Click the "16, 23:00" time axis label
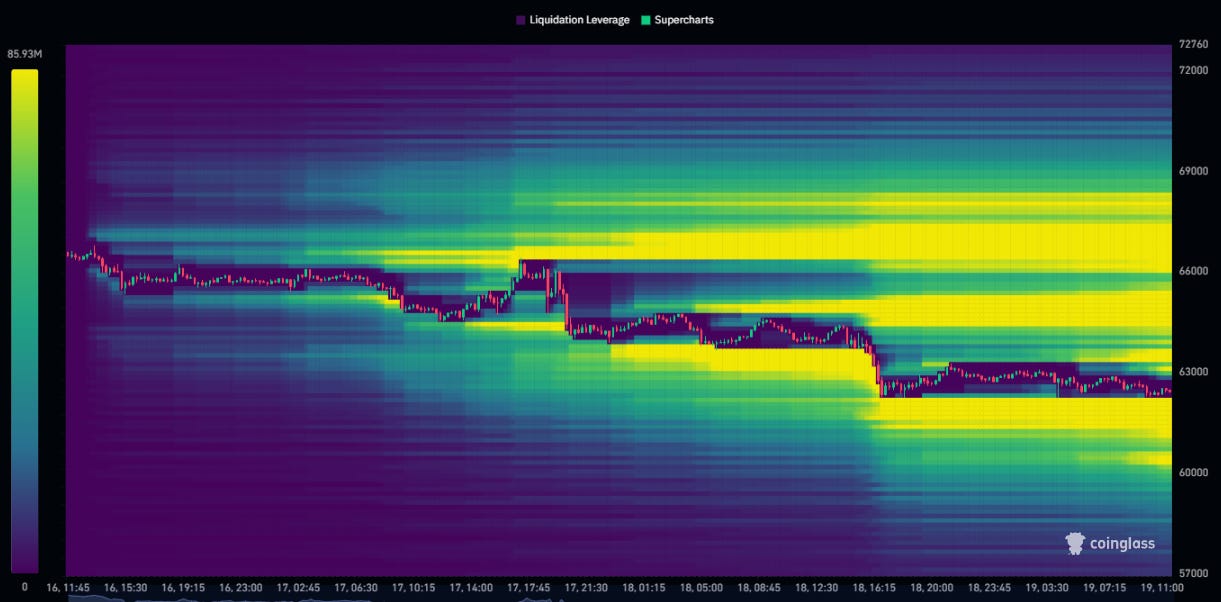1221x602 pixels. (241, 588)
